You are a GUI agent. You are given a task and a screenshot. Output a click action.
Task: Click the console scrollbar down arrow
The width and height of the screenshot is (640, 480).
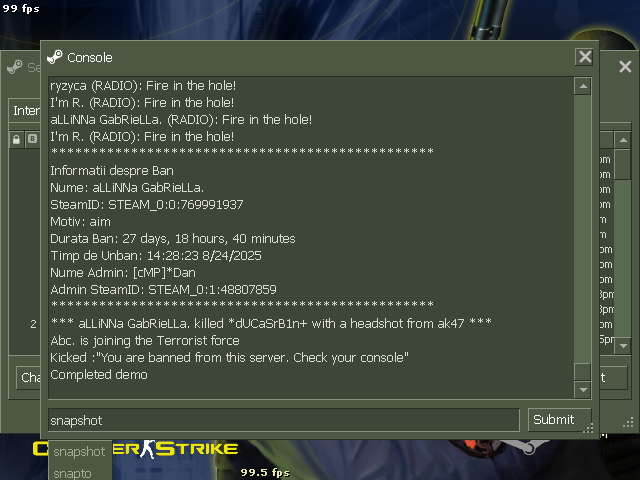tap(583, 390)
